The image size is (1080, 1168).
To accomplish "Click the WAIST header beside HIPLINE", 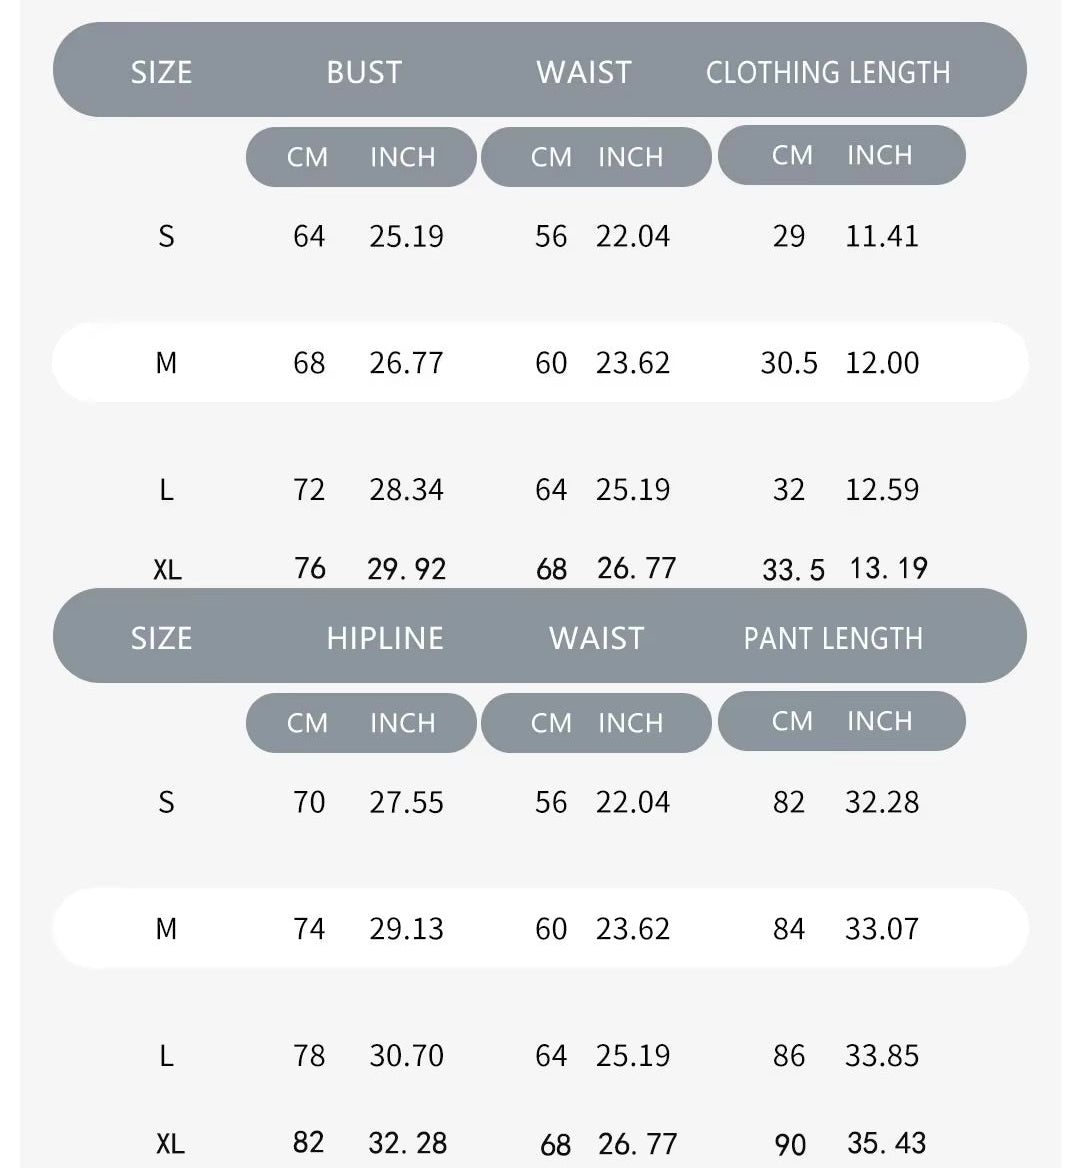I will pyautogui.click(x=597, y=638).
